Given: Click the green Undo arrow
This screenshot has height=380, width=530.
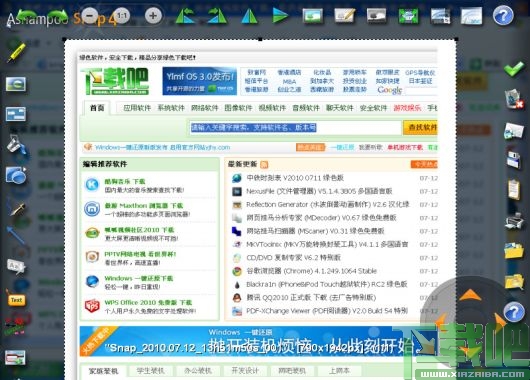Looking at the screenshot, I should coord(27,16).
